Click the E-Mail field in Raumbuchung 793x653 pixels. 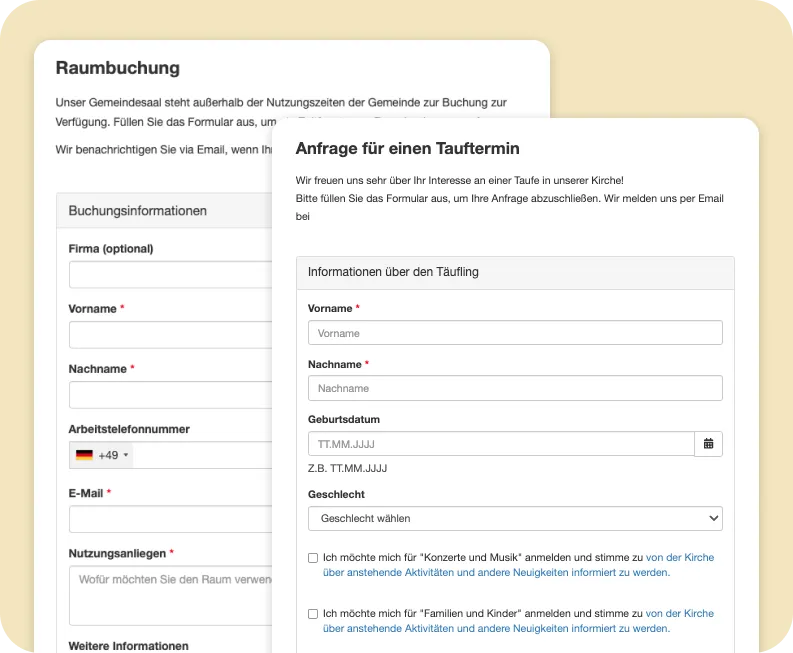pos(170,519)
